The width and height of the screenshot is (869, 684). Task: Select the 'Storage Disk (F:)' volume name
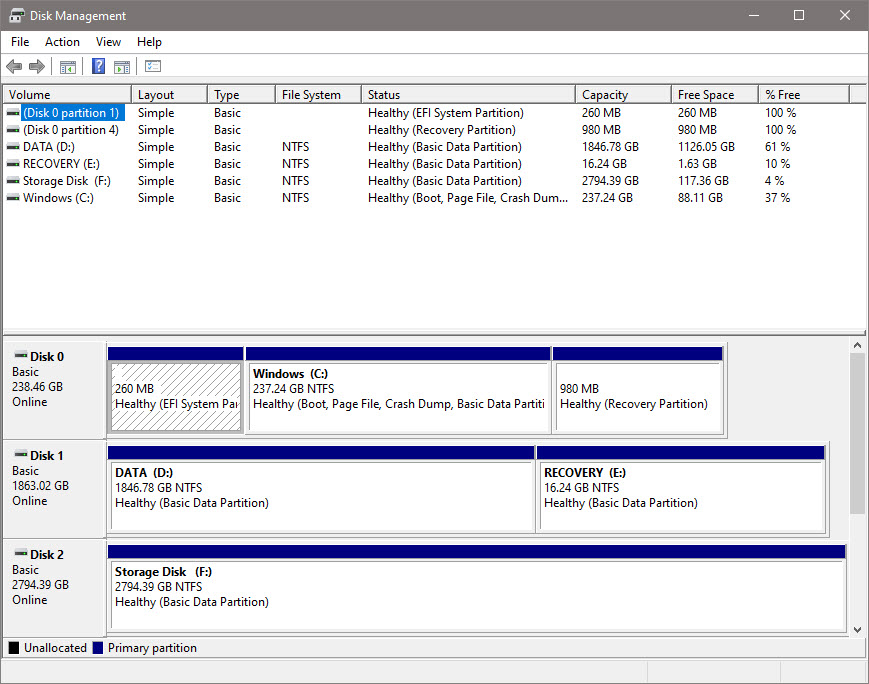coord(67,181)
